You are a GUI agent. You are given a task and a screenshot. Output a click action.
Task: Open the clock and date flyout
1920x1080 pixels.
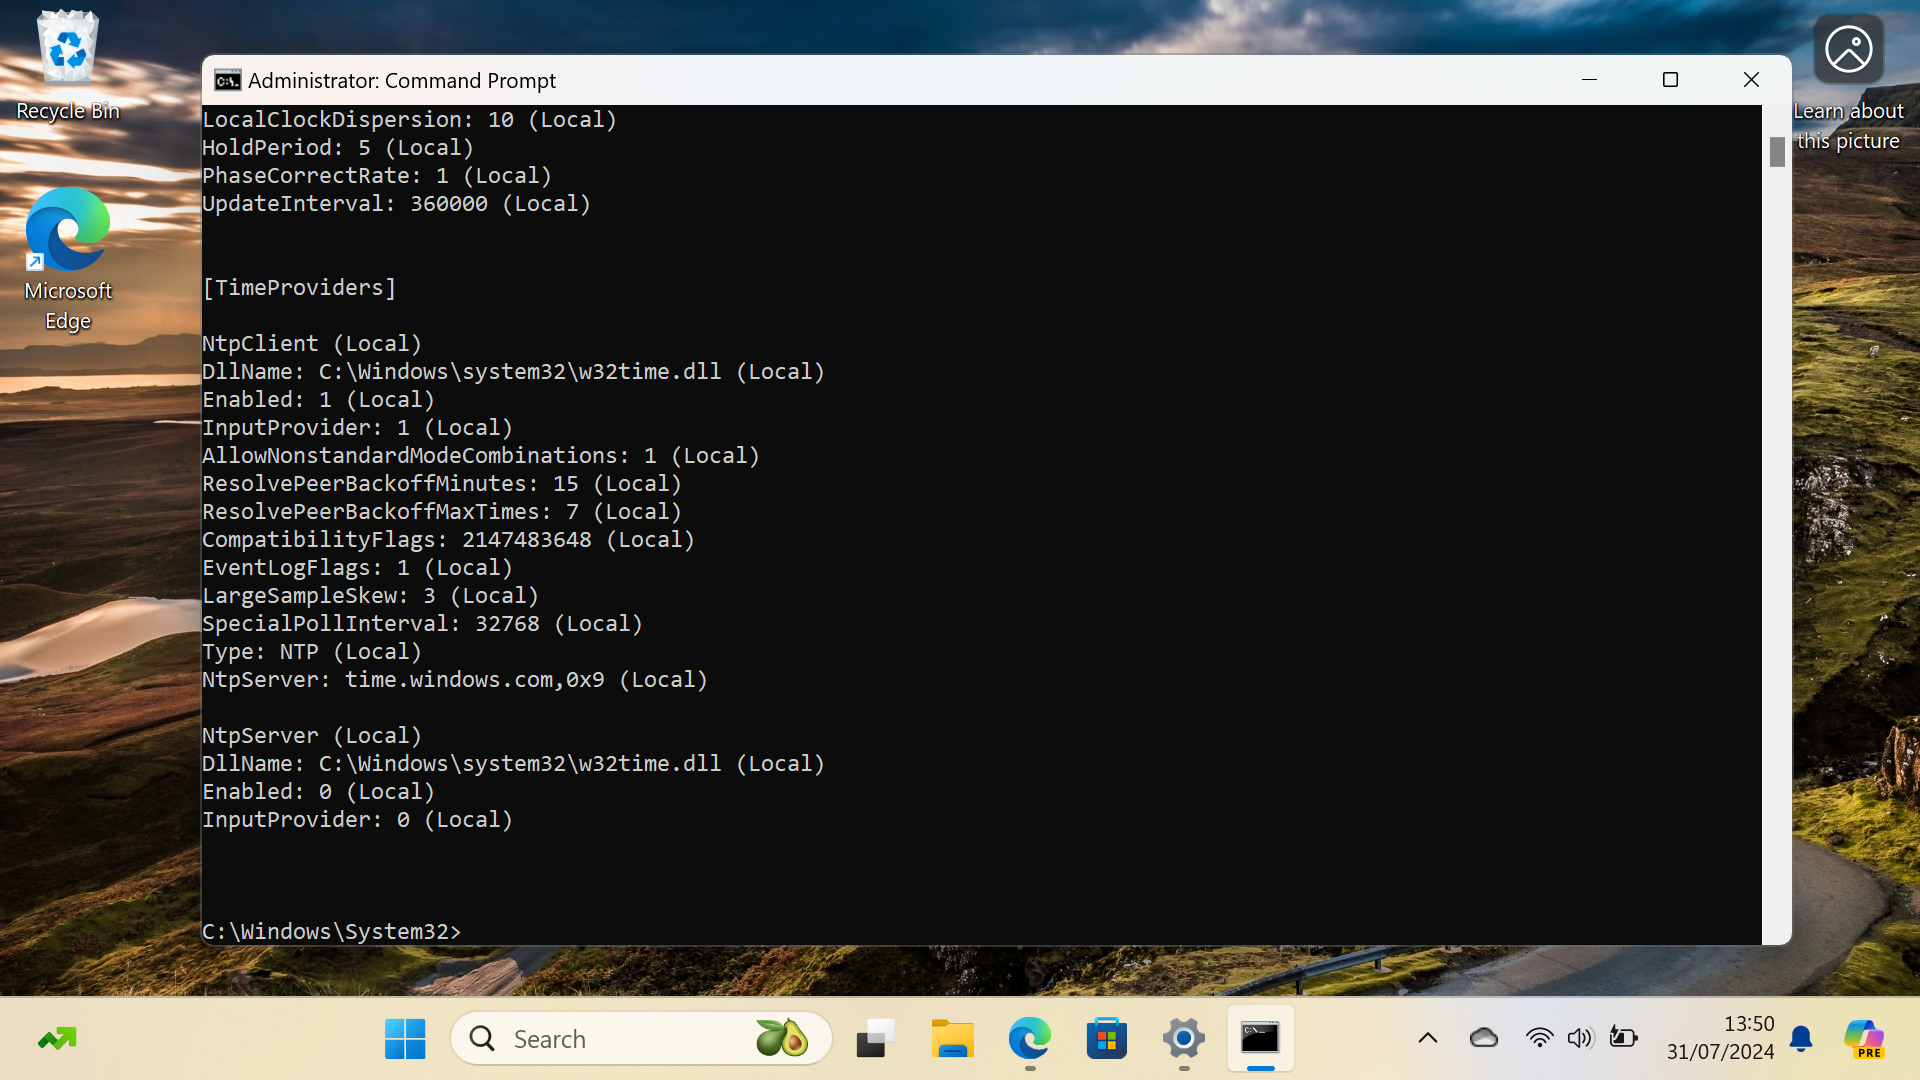tap(1720, 1038)
